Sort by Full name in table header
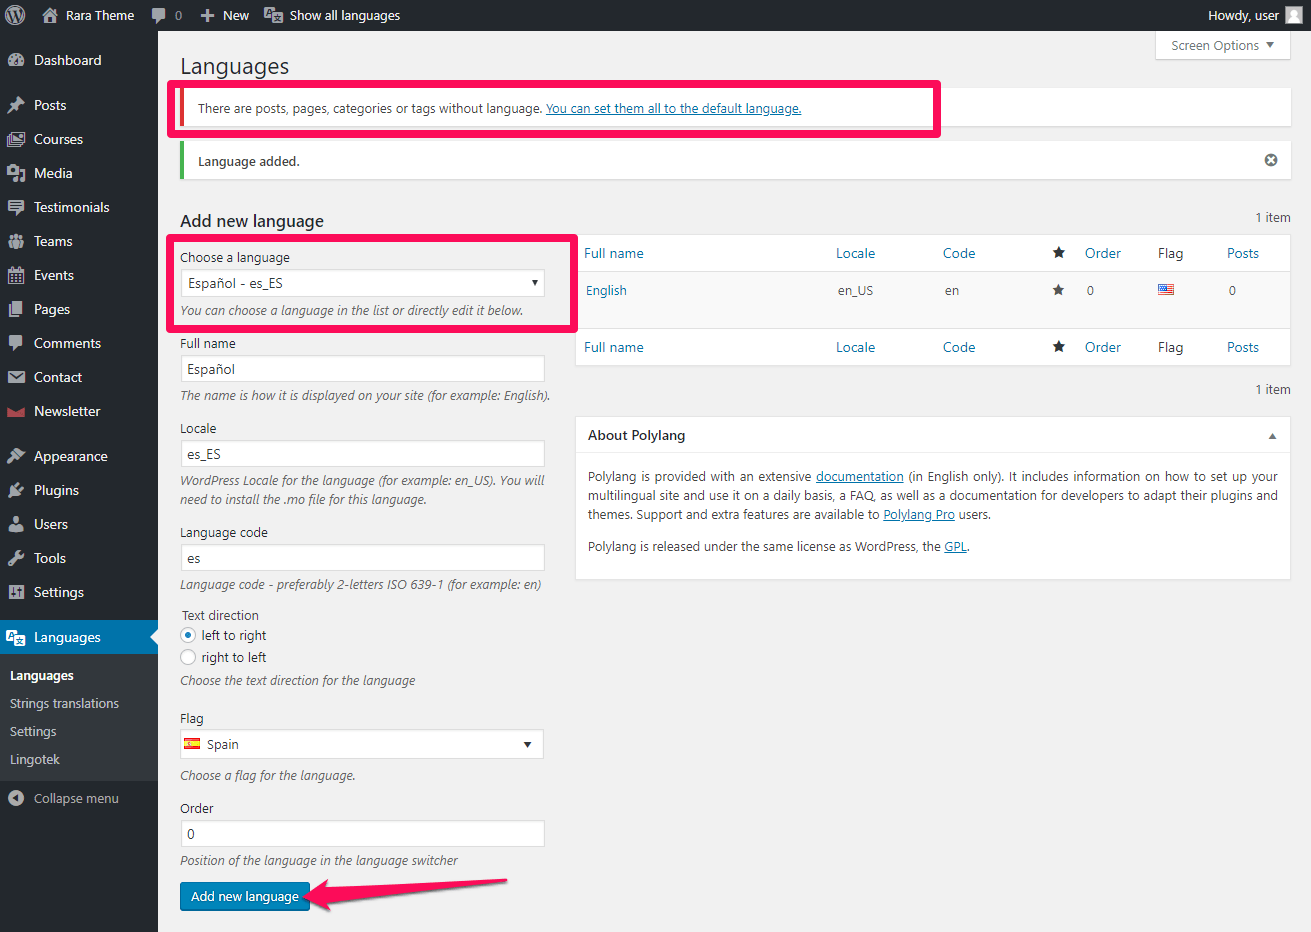 [x=614, y=253]
